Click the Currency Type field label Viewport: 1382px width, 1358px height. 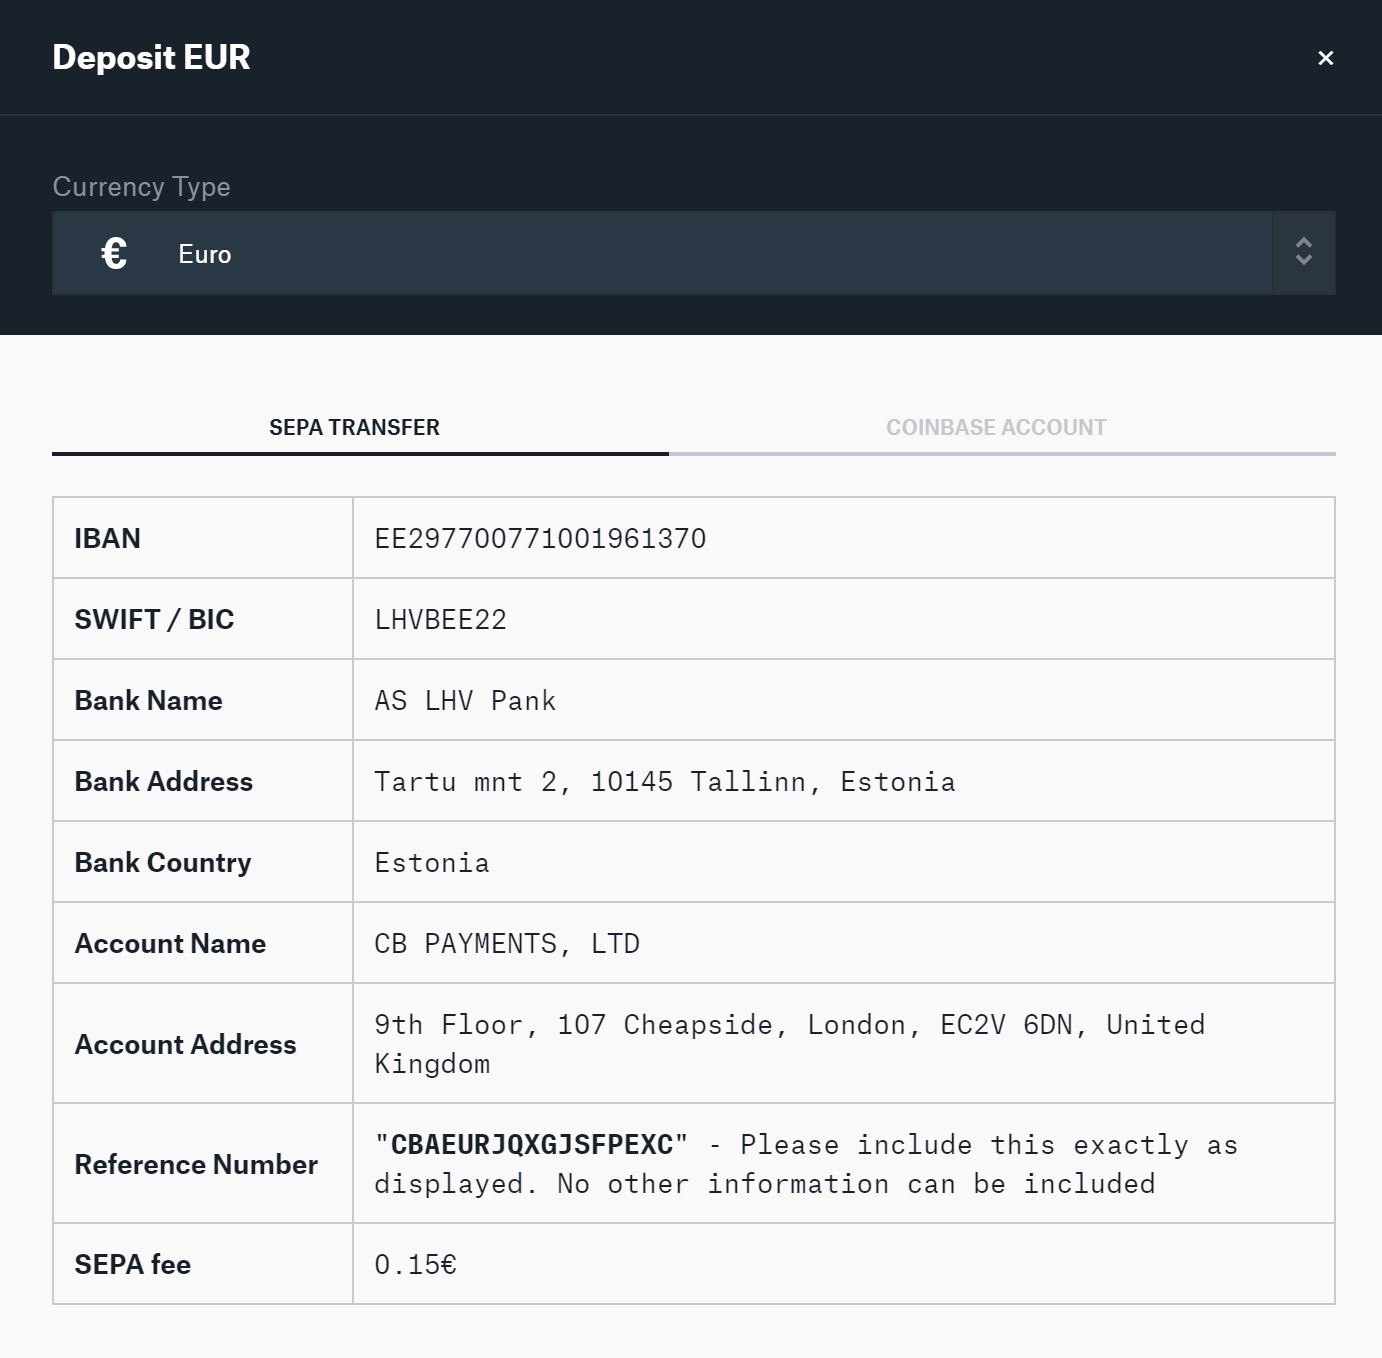tap(141, 187)
